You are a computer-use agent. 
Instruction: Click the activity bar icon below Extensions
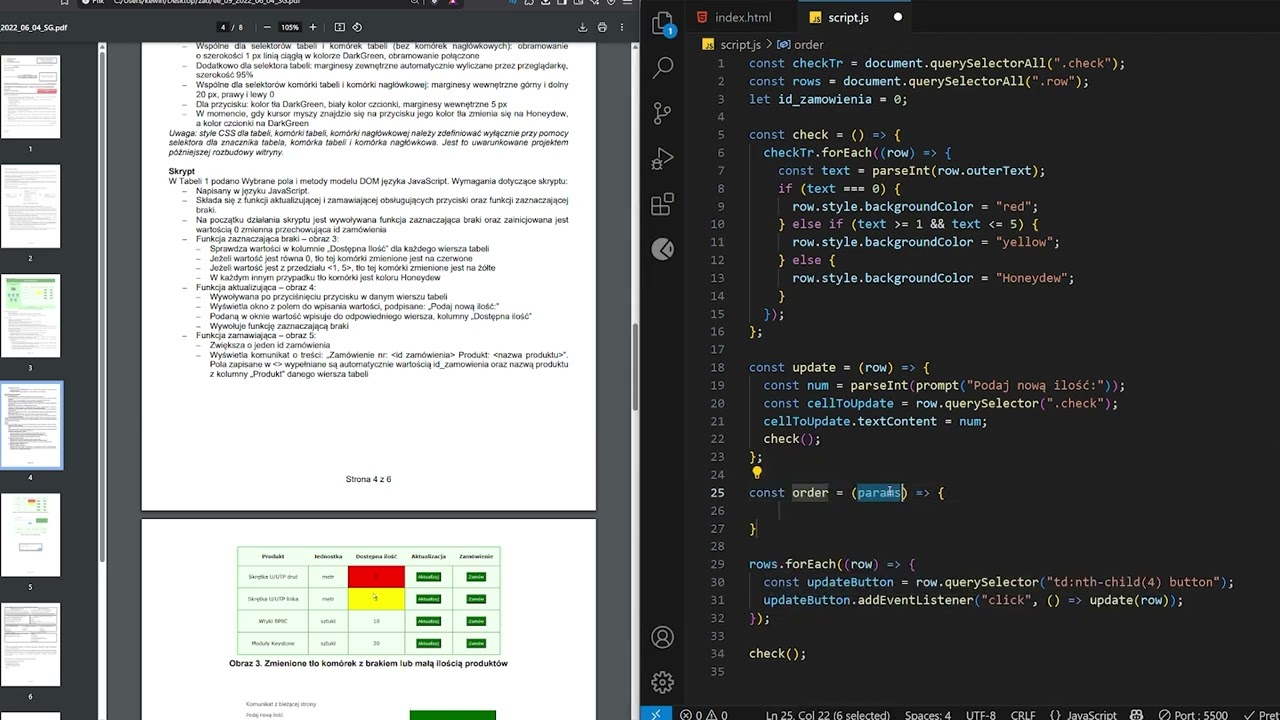(662, 250)
